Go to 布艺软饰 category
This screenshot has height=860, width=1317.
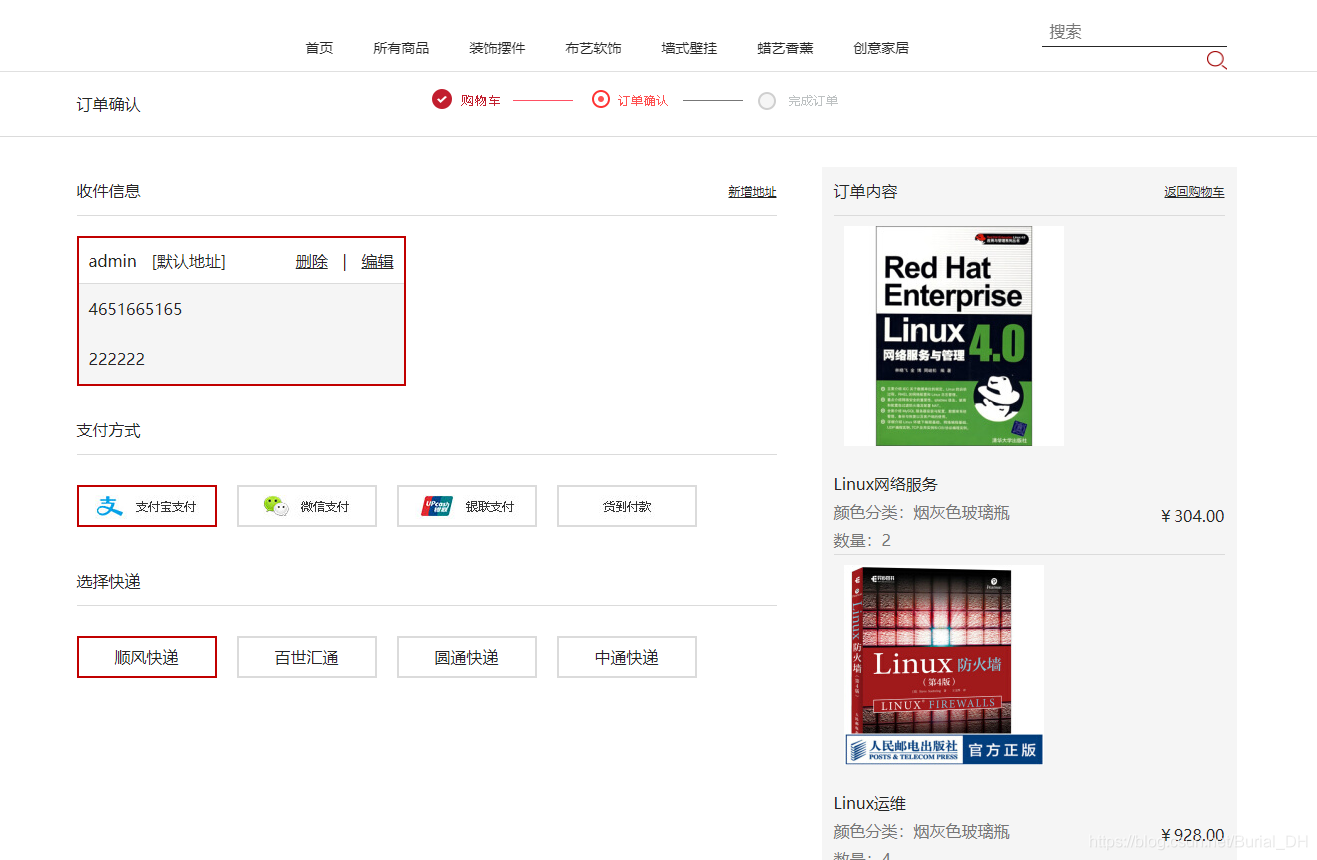[593, 48]
